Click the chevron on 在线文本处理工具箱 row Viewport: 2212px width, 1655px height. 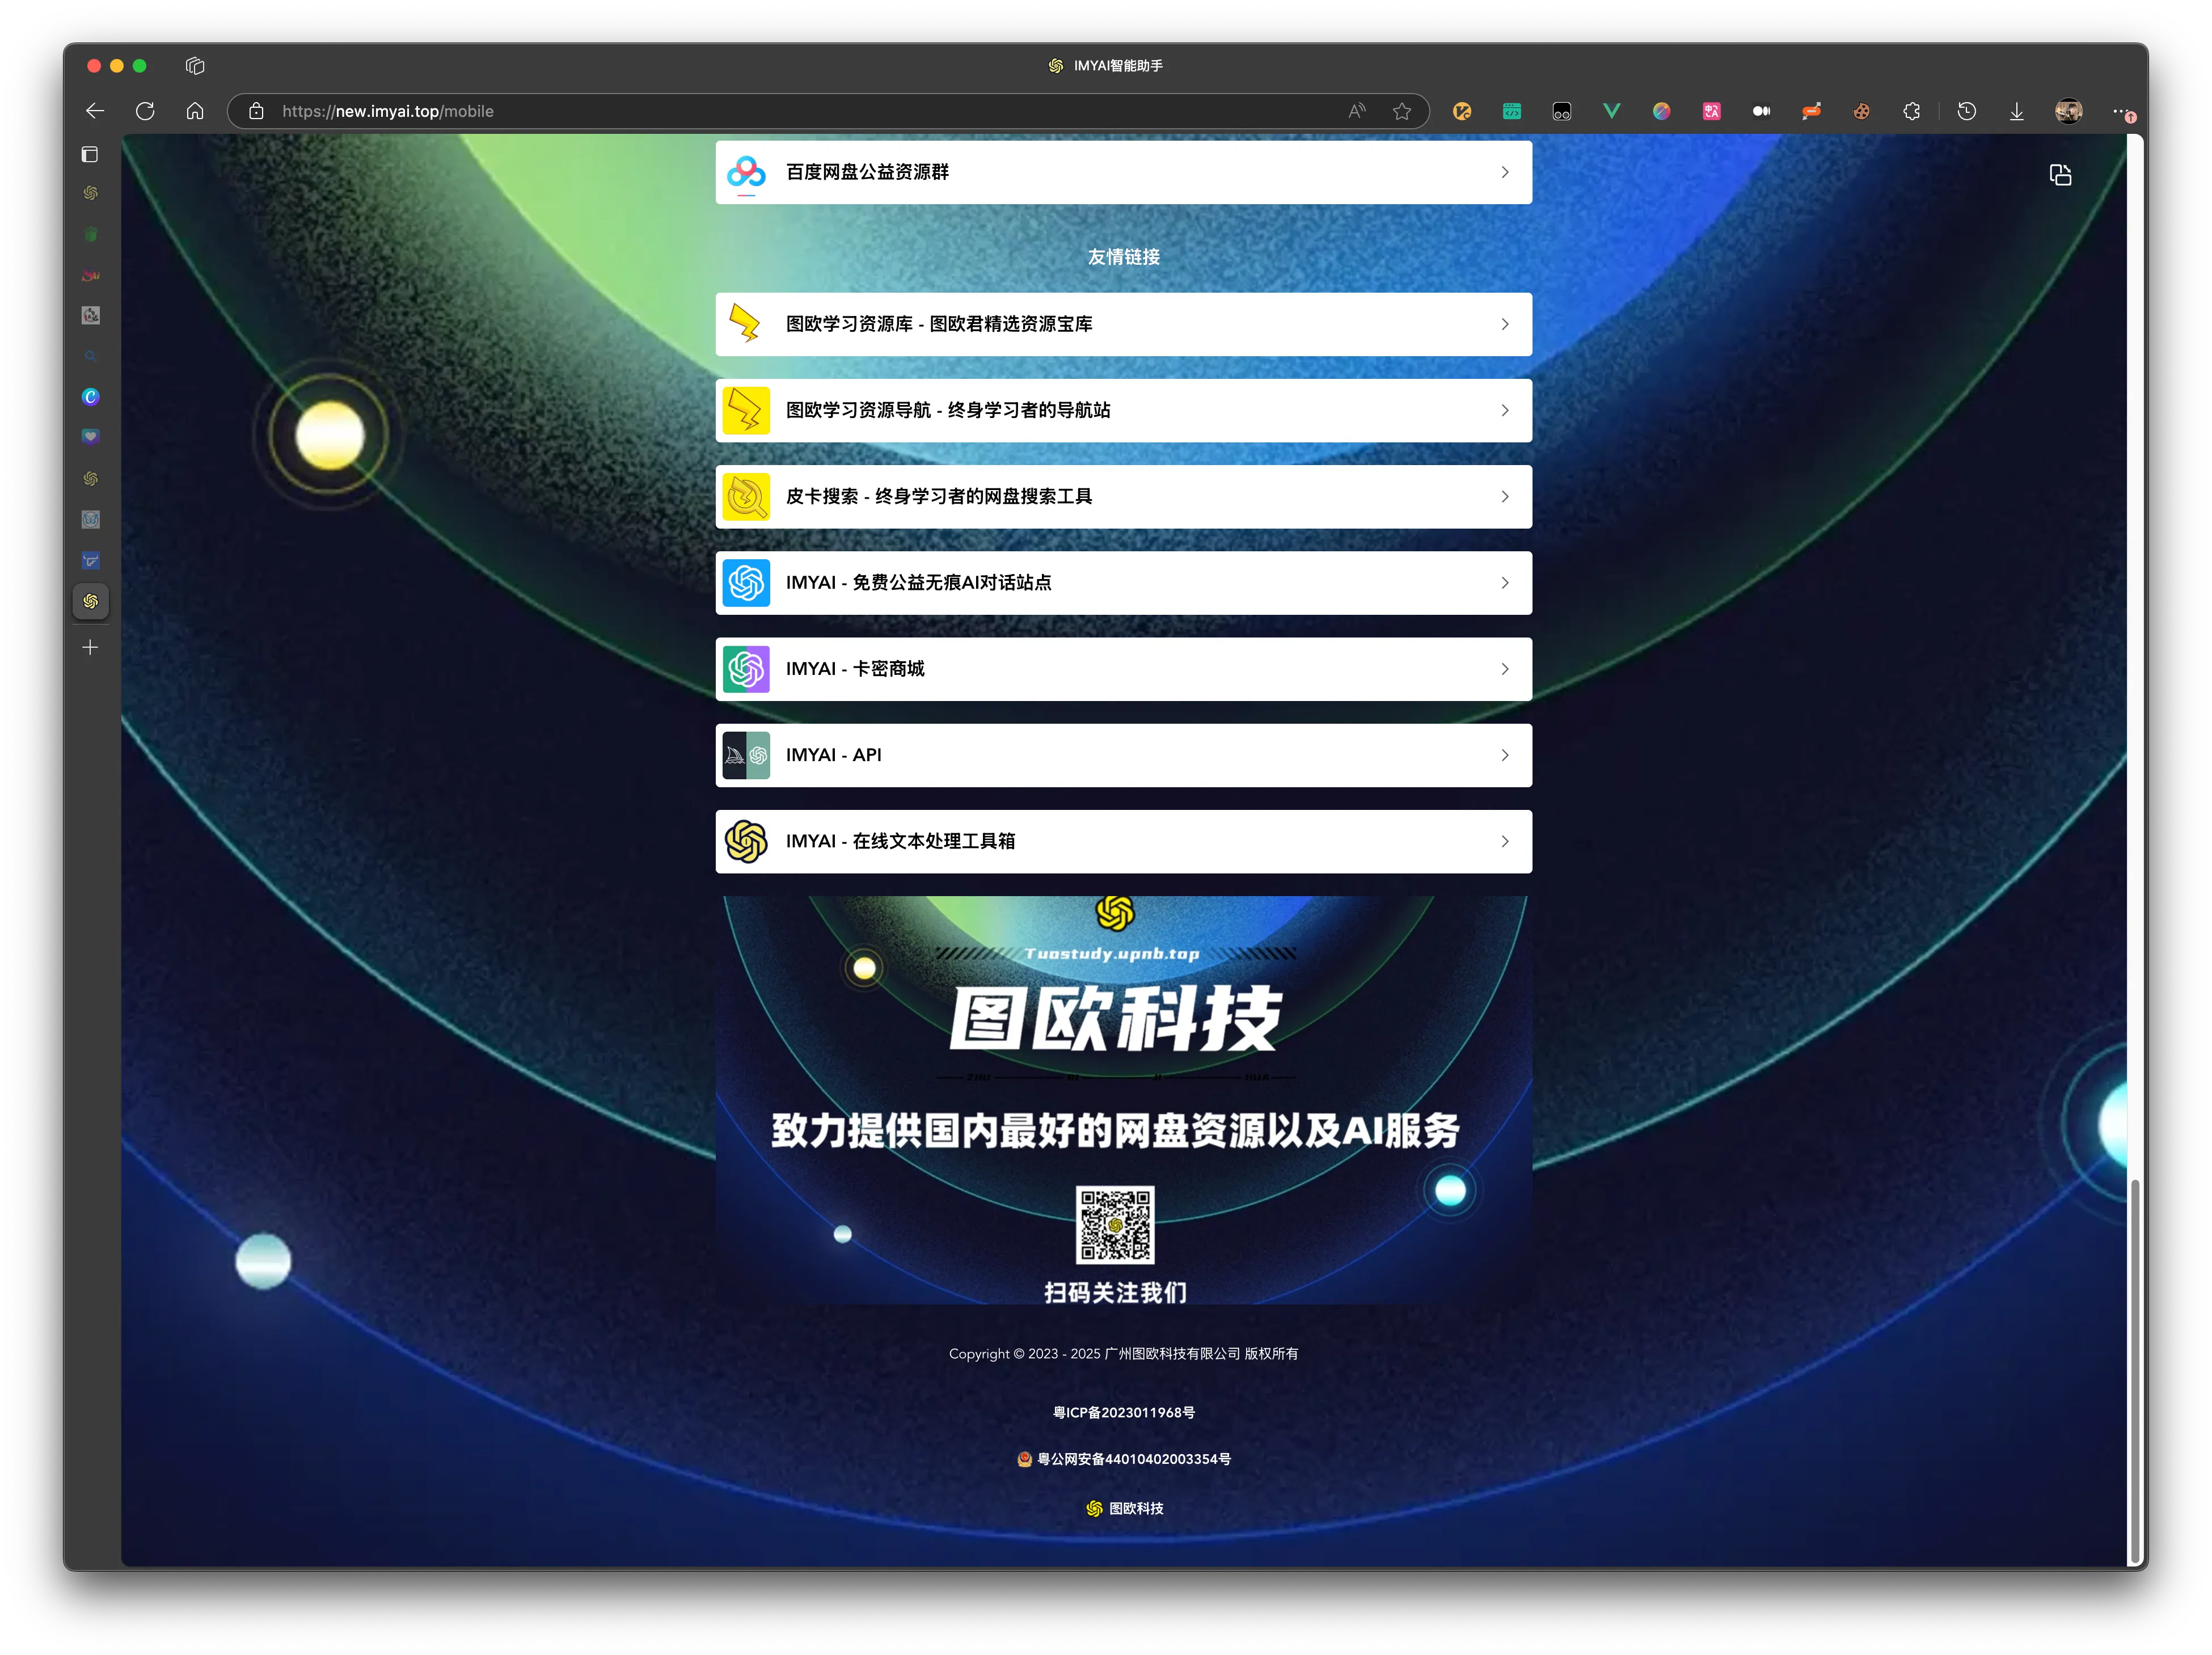click(1505, 841)
